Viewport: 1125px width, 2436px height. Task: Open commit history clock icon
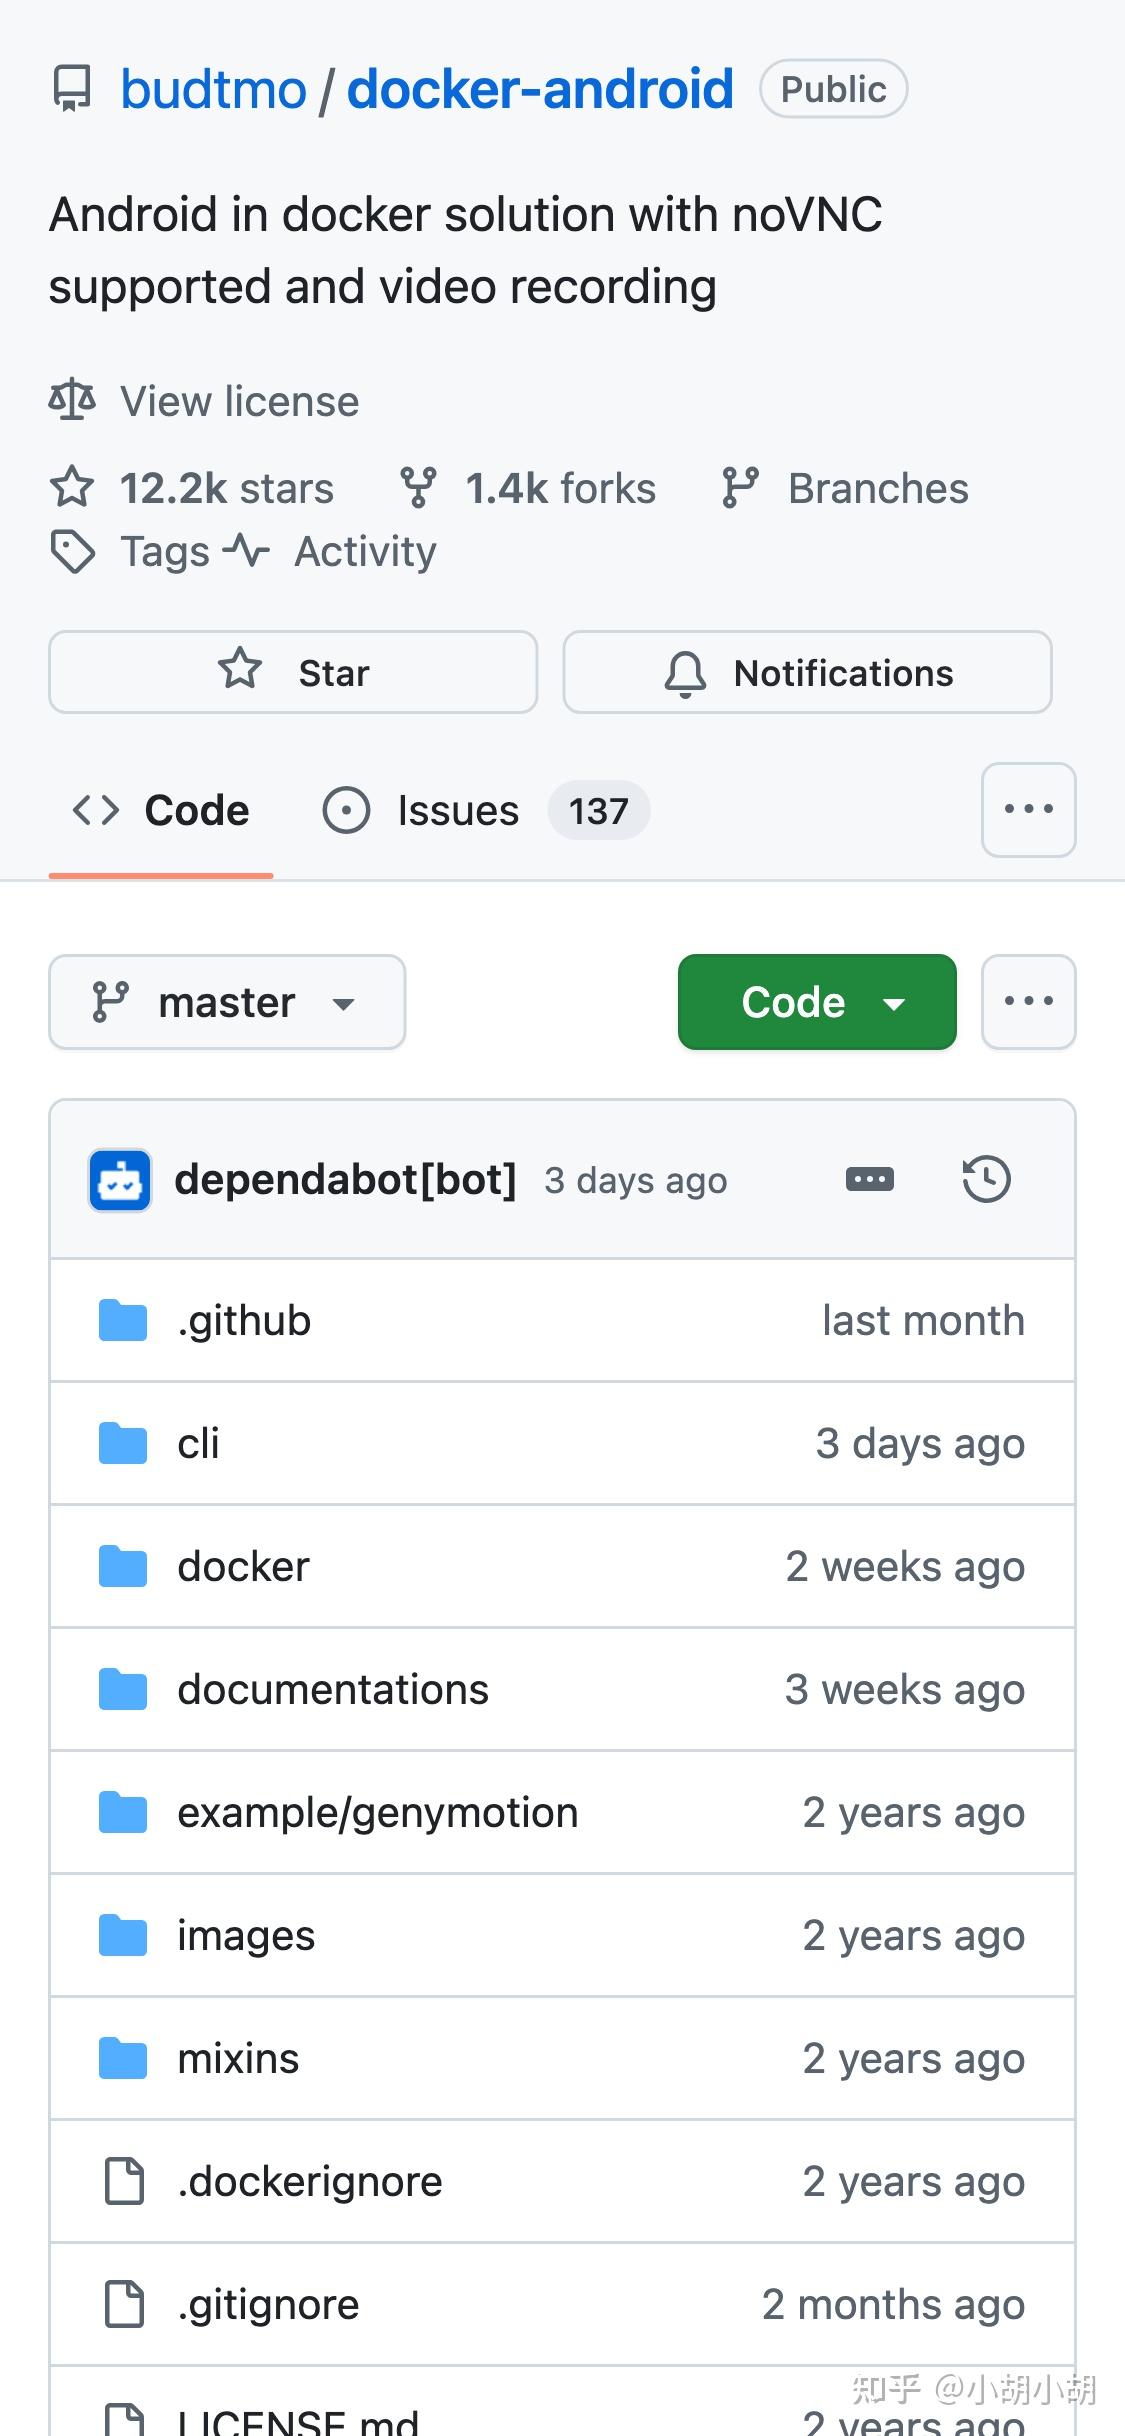coord(987,1179)
